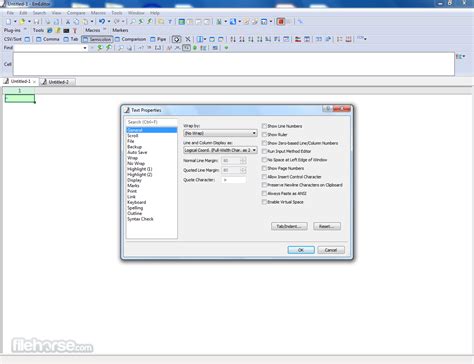Click the Quote Character input field

234,180
